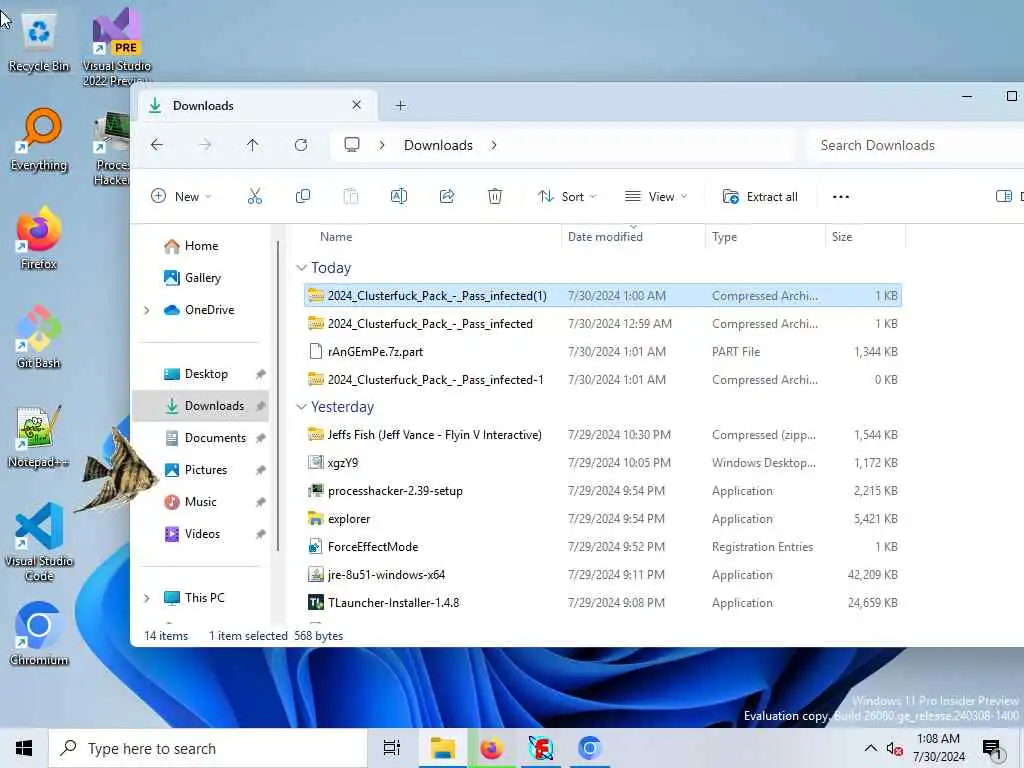Select the Jeffs Fish zip archive
The width and height of the screenshot is (1024, 768).
point(603,434)
